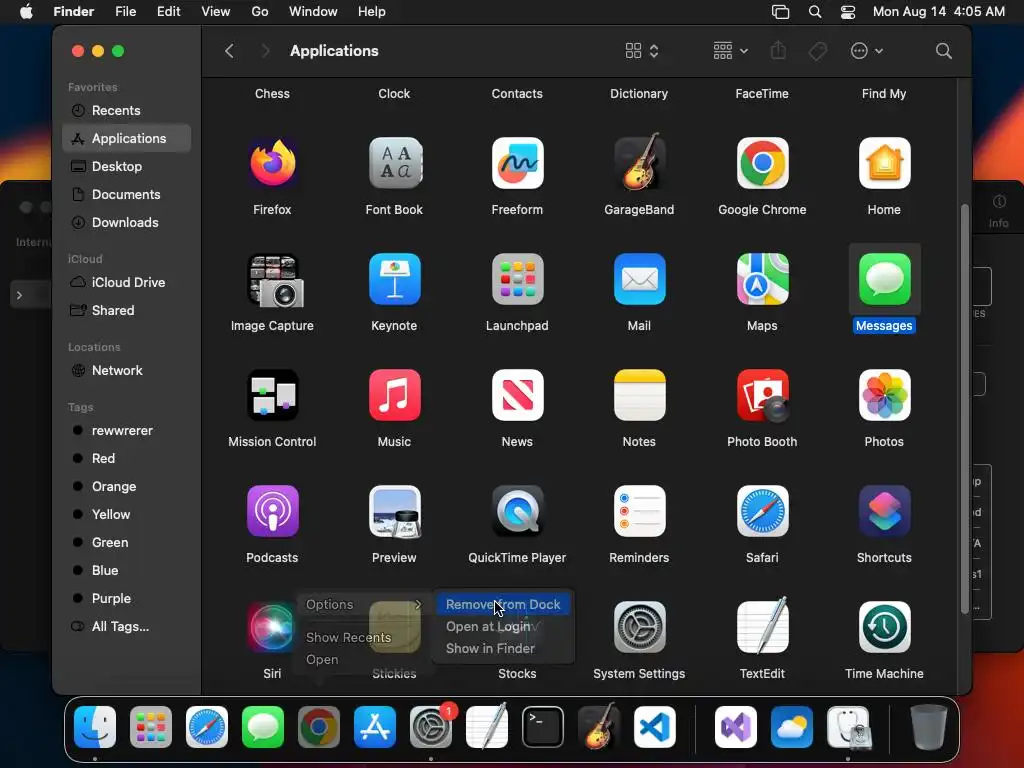Viewport: 1024px width, 768px height.
Task: Select the Safari icon in Applications
Action: pos(762,511)
